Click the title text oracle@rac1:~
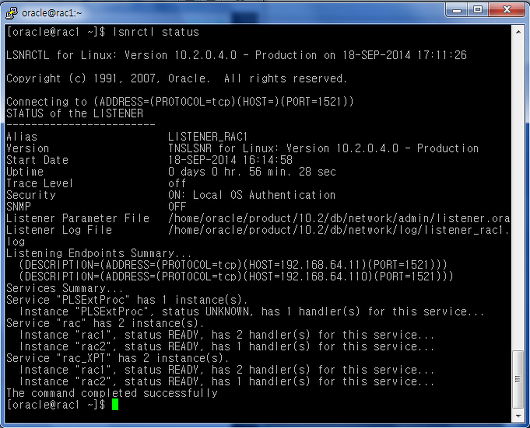 point(51,13)
